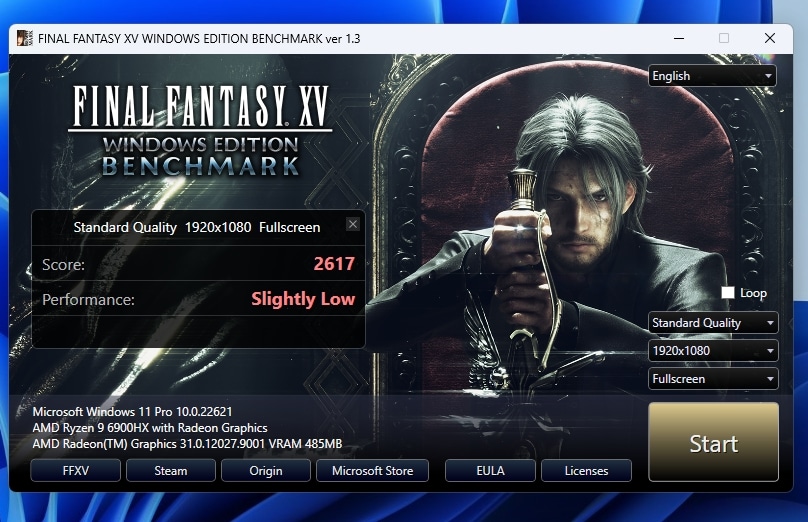Click the Slightly Low performance rating
Viewport: 808px width, 522px height.
[303, 299]
